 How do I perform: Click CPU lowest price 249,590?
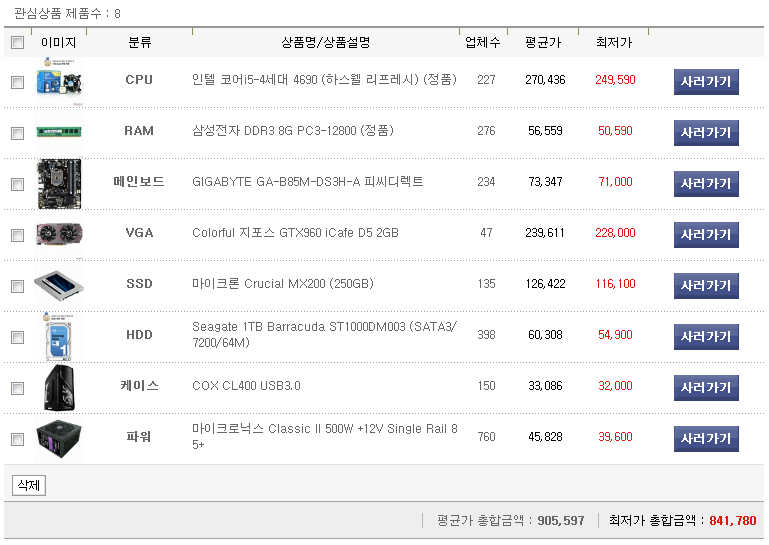pyautogui.click(x=615, y=79)
